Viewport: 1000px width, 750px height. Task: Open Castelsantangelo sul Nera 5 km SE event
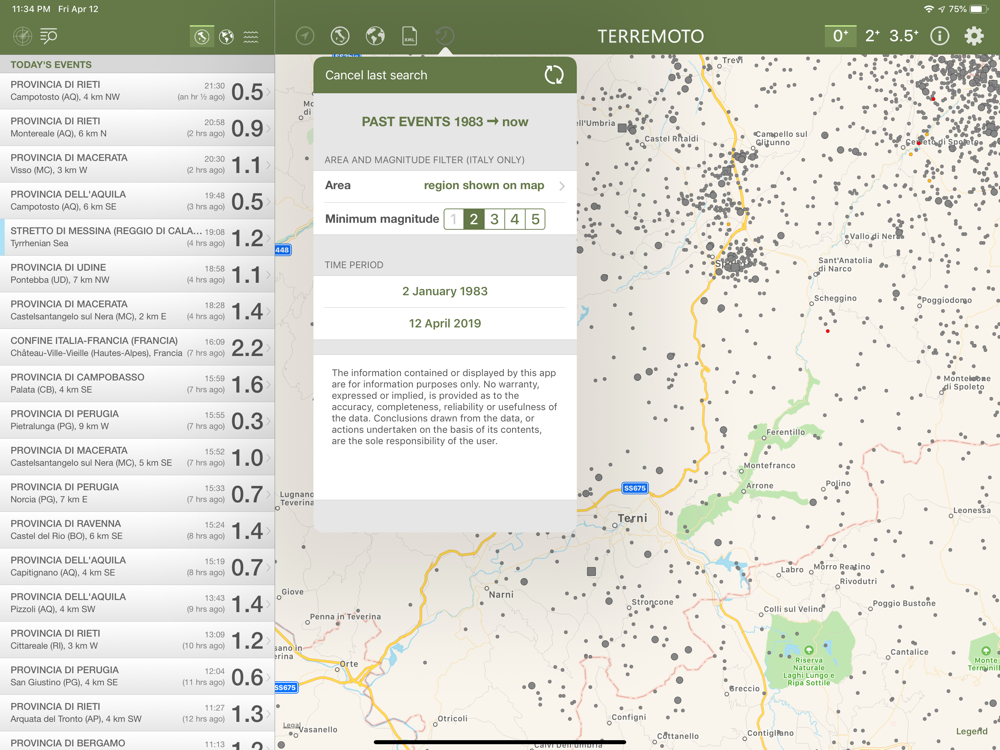pyautogui.click(x=137, y=457)
